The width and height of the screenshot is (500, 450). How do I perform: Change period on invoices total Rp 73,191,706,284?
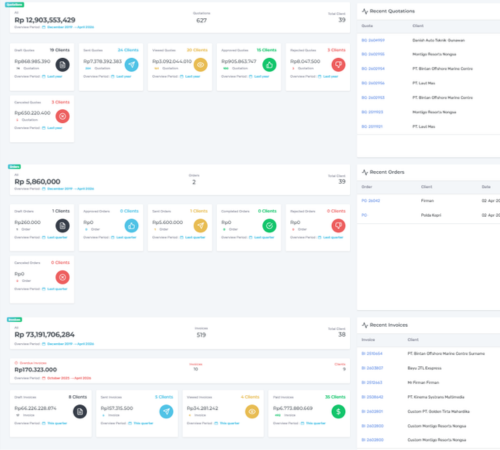tap(71, 344)
